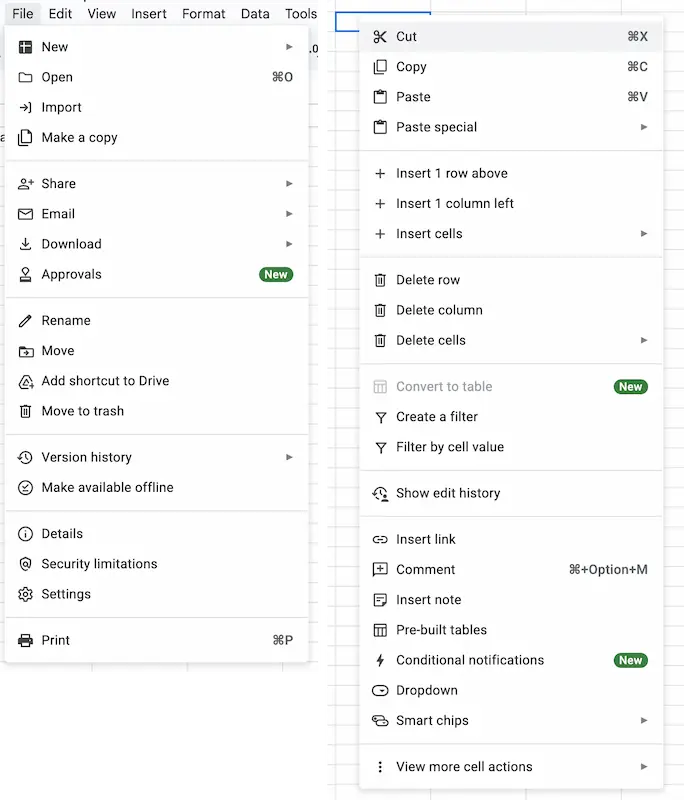Click View more cell actions

click(x=464, y=767)
